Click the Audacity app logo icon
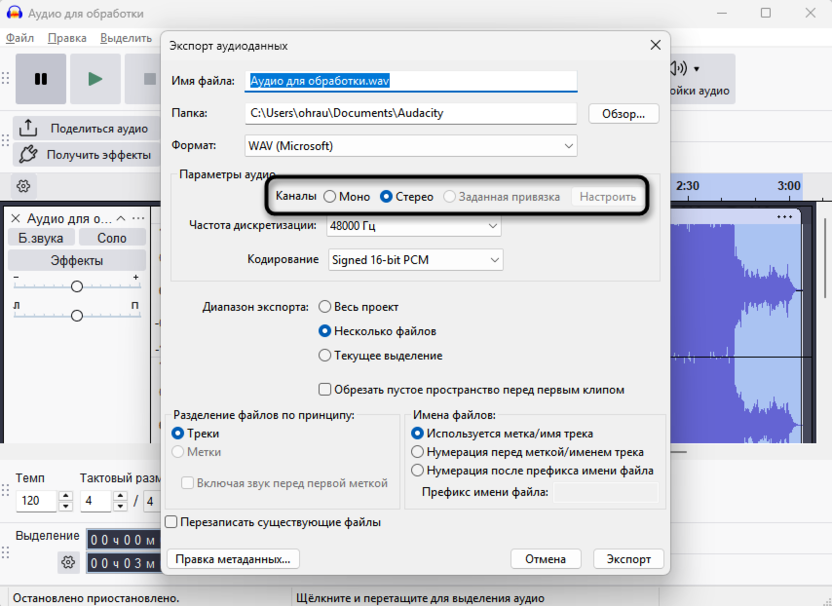This screenshot has height=606, width=832. click(14, 13)
